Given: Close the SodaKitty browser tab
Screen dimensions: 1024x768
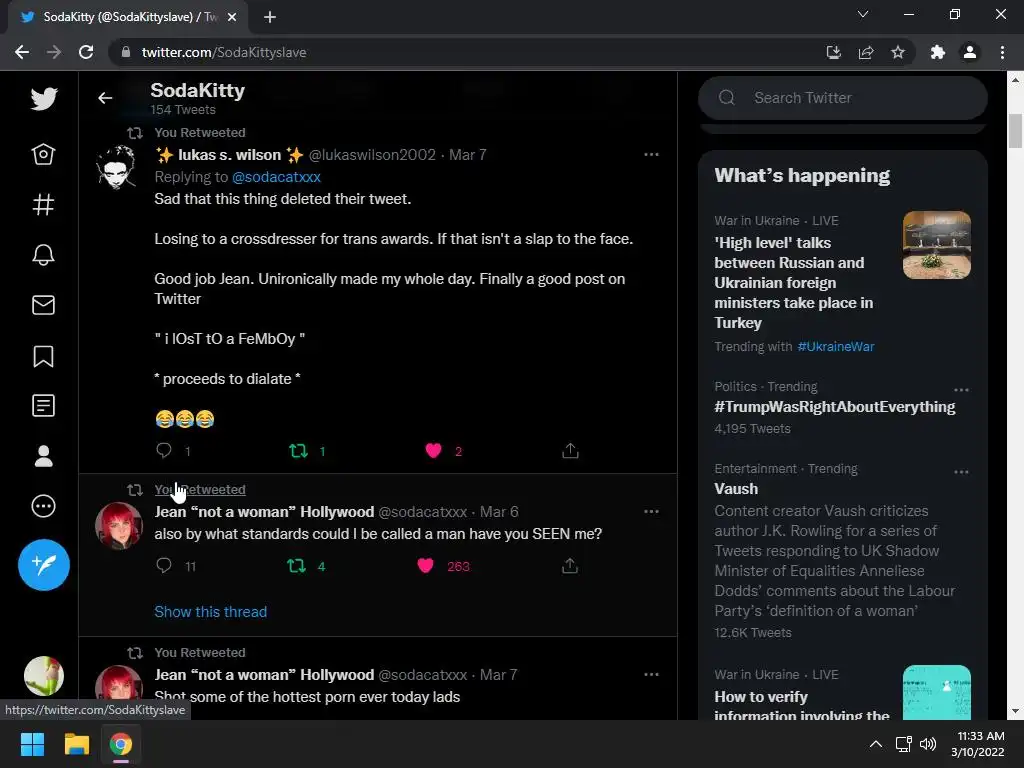Looking at the screenshot, I should 231,17.
